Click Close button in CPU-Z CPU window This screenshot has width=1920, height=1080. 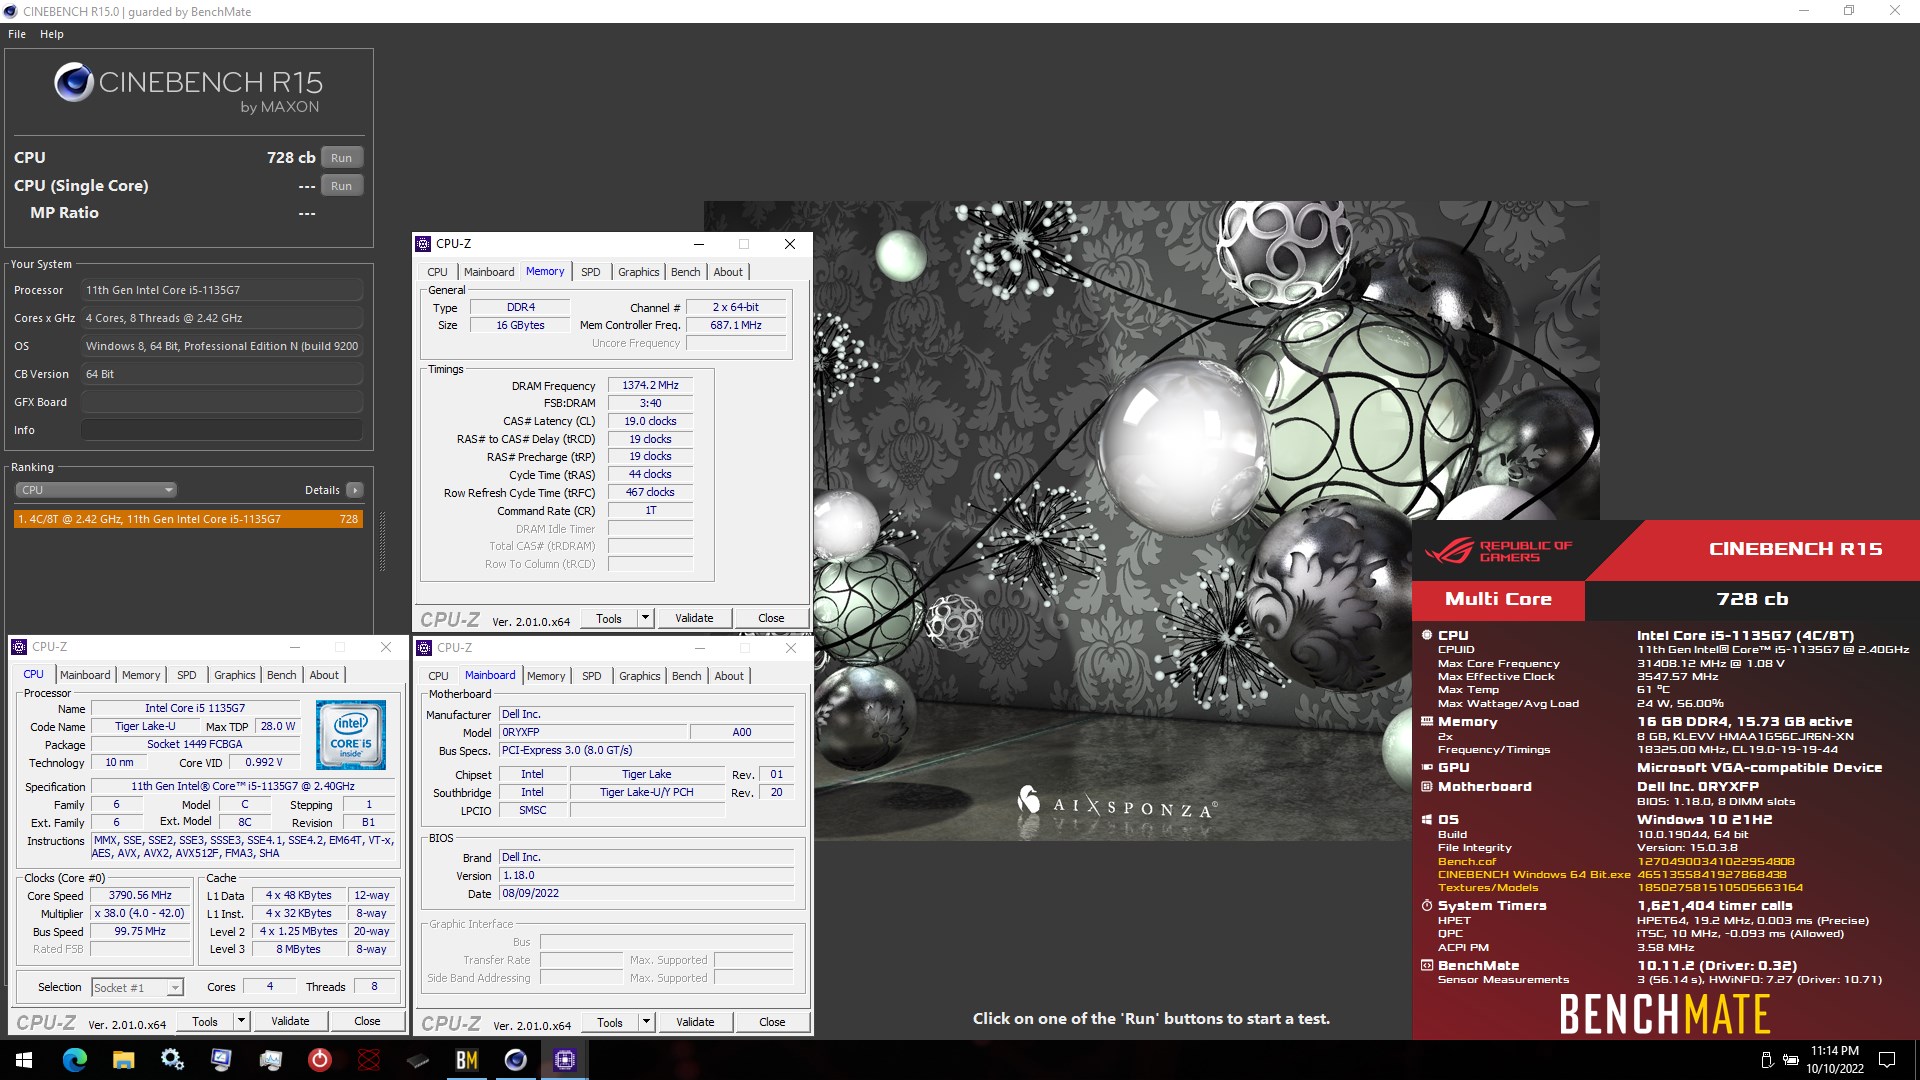tap(367, 1021)
